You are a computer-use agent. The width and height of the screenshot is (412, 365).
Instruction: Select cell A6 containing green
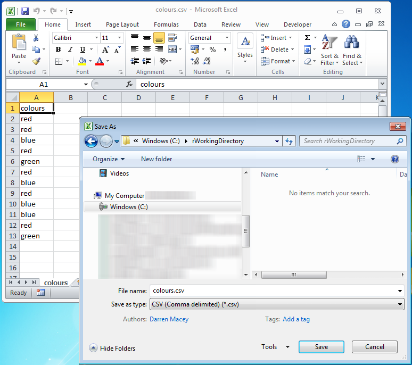tap(36, 162)
